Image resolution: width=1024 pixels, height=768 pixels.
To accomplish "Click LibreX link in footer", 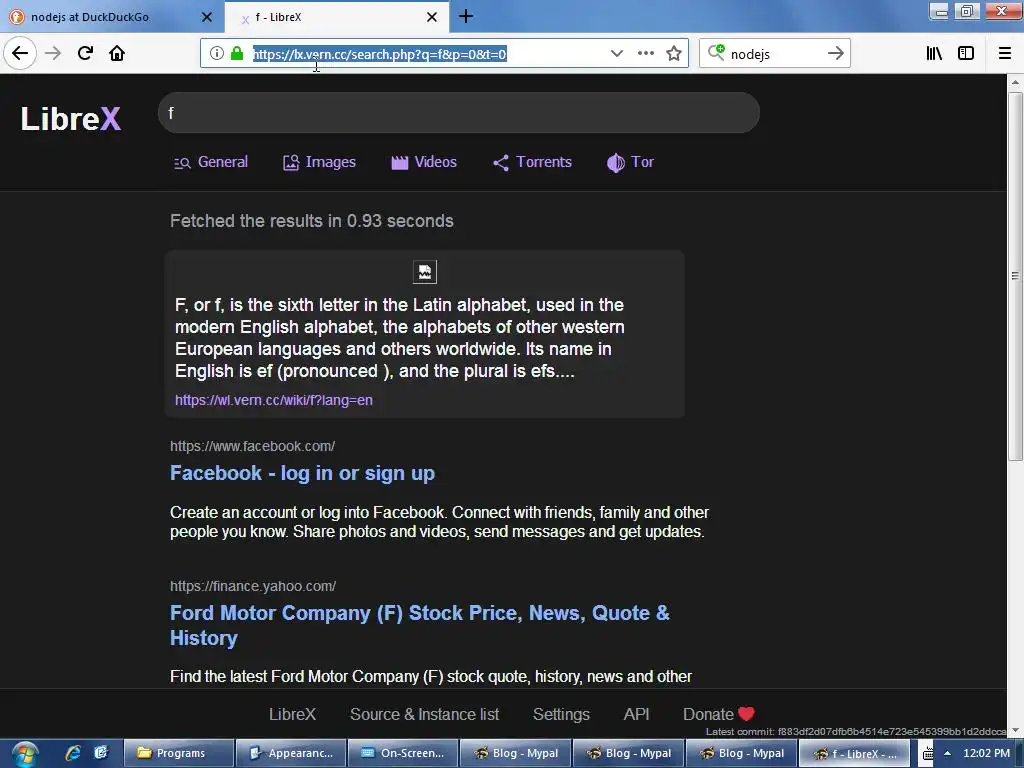I will pos(292,714).
